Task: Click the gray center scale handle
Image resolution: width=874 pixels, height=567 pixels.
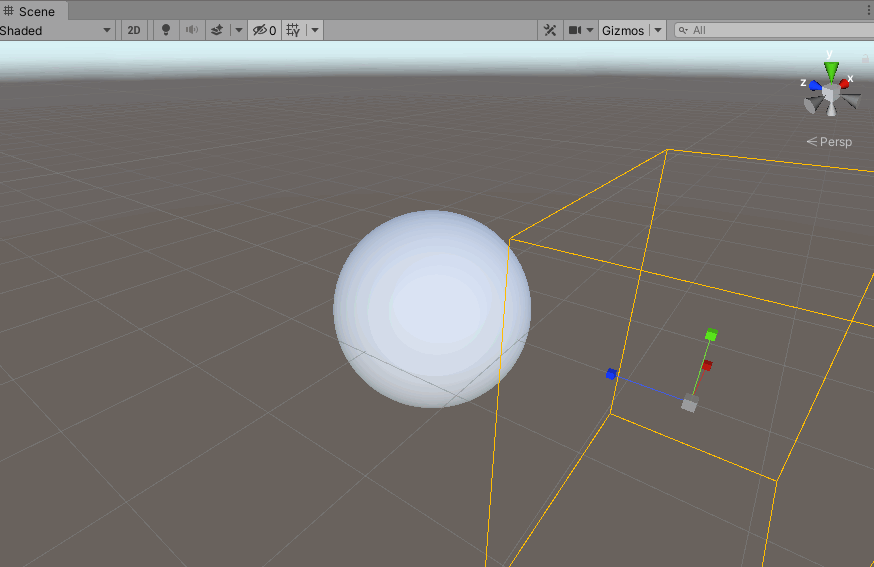Action: [x=690, y=403]
